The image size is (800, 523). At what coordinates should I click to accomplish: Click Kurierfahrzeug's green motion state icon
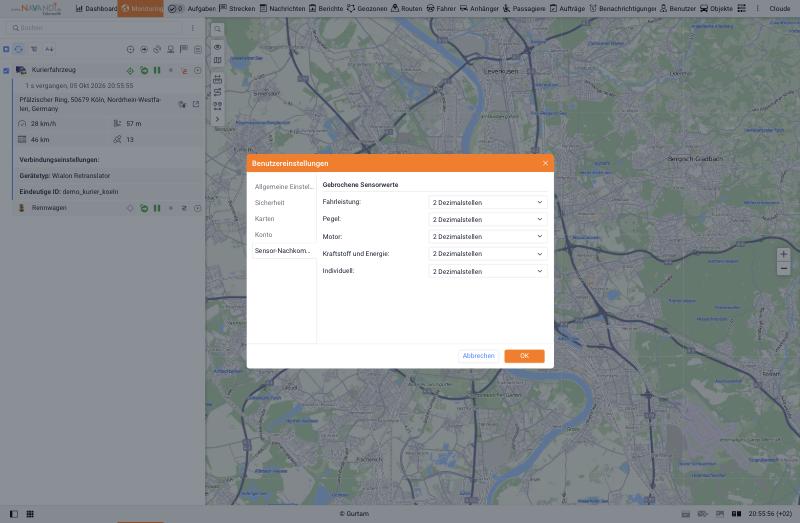tap(144, 70)
